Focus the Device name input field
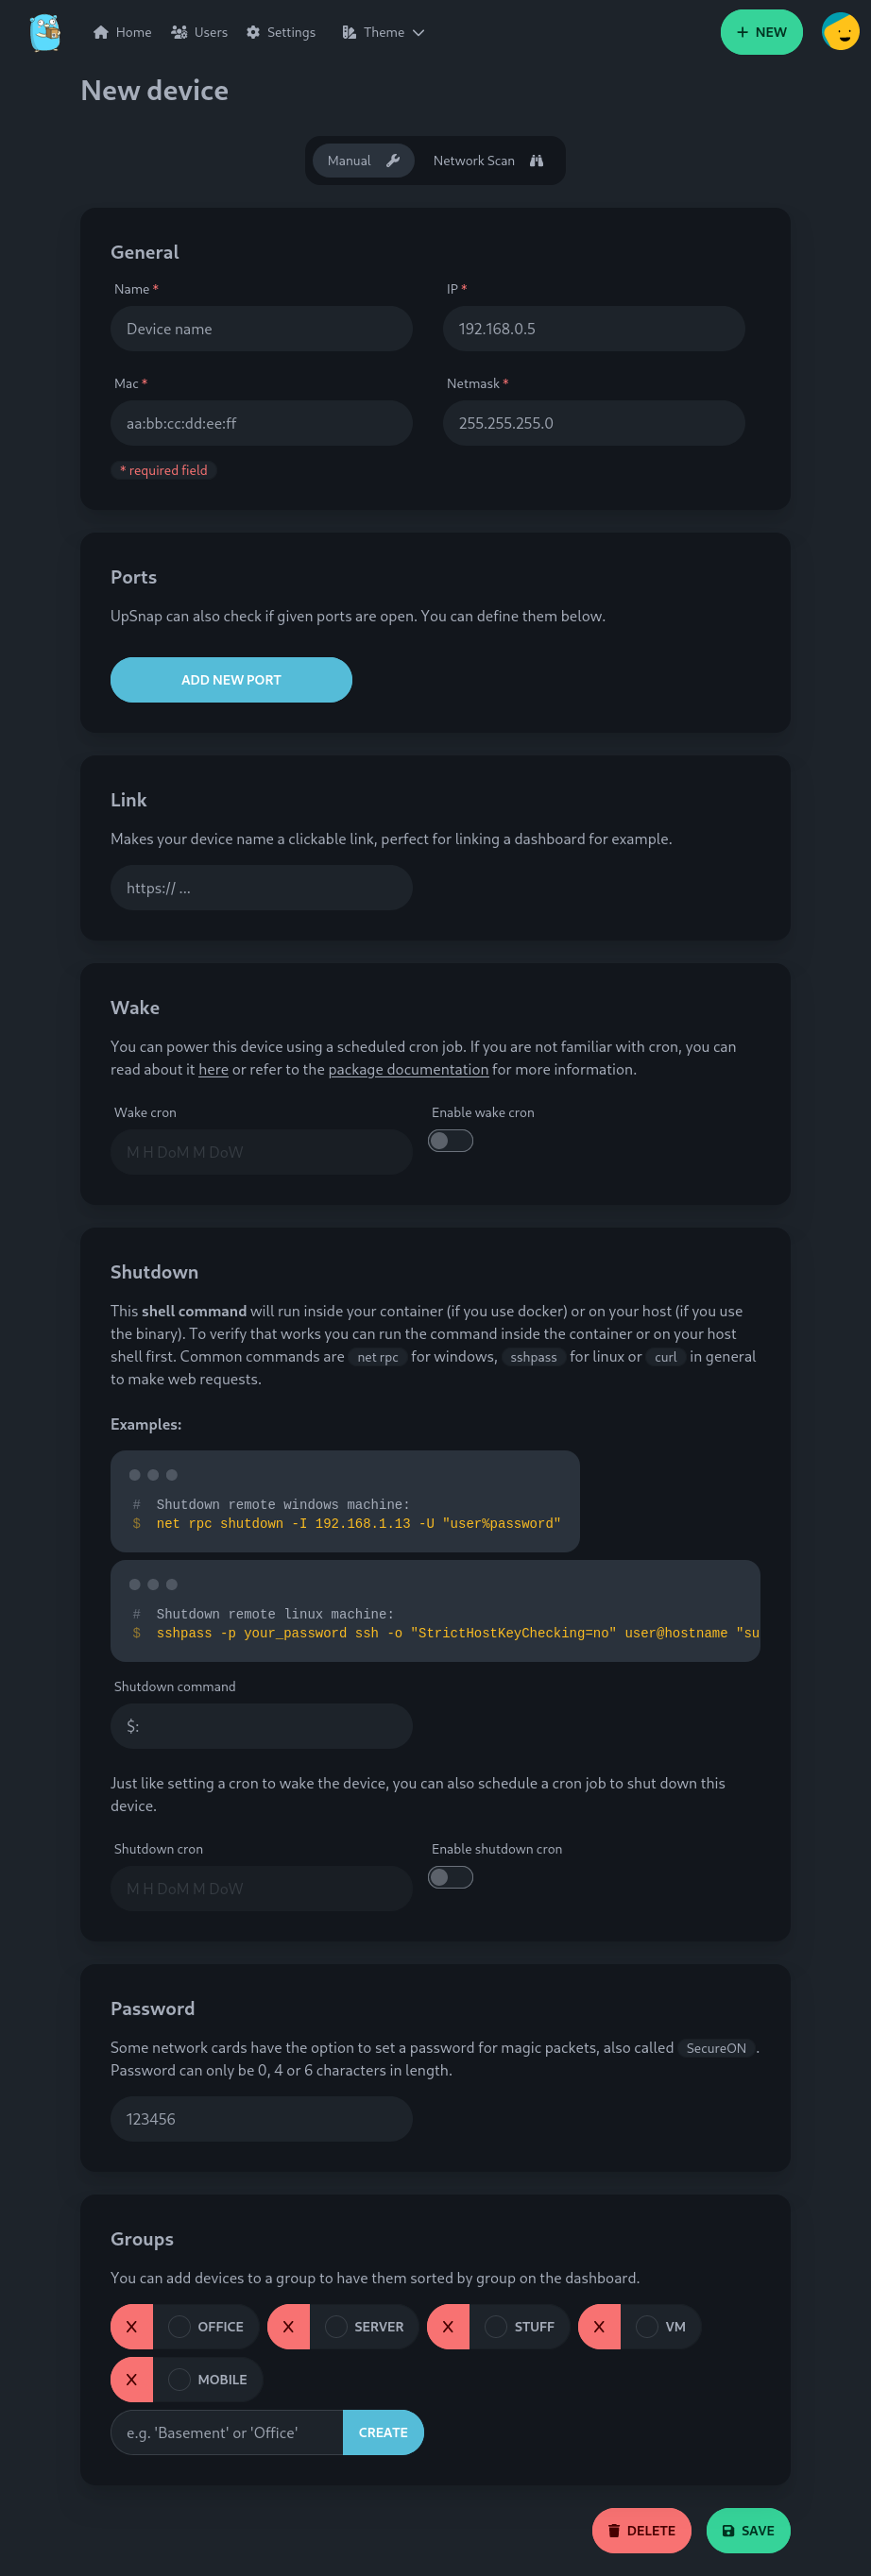The height and width of the screenshot is (2576, 871). [x=261, y=329]
